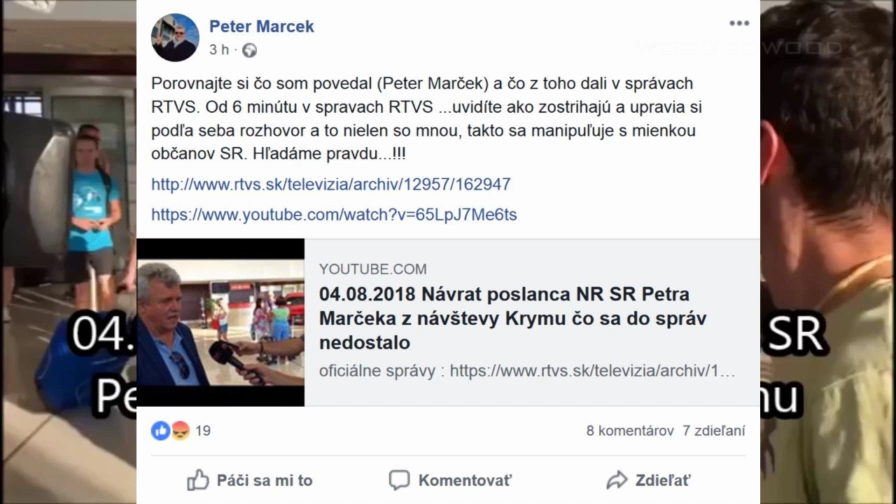Open the rtvs.sk televizia archiv link
This screenshot has width=896, height=504.
point(331,184)
